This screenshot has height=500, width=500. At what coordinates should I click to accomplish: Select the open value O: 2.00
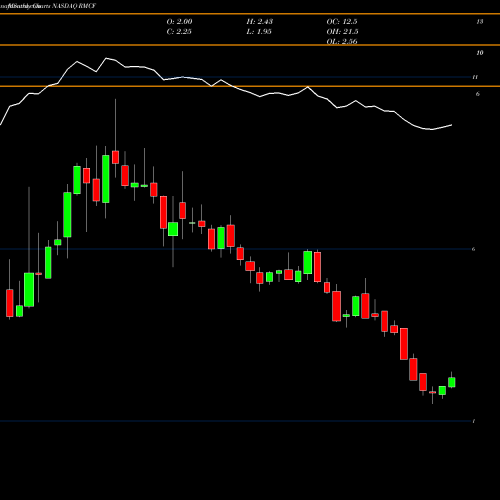pyautogui.click(x=179, y=21)
